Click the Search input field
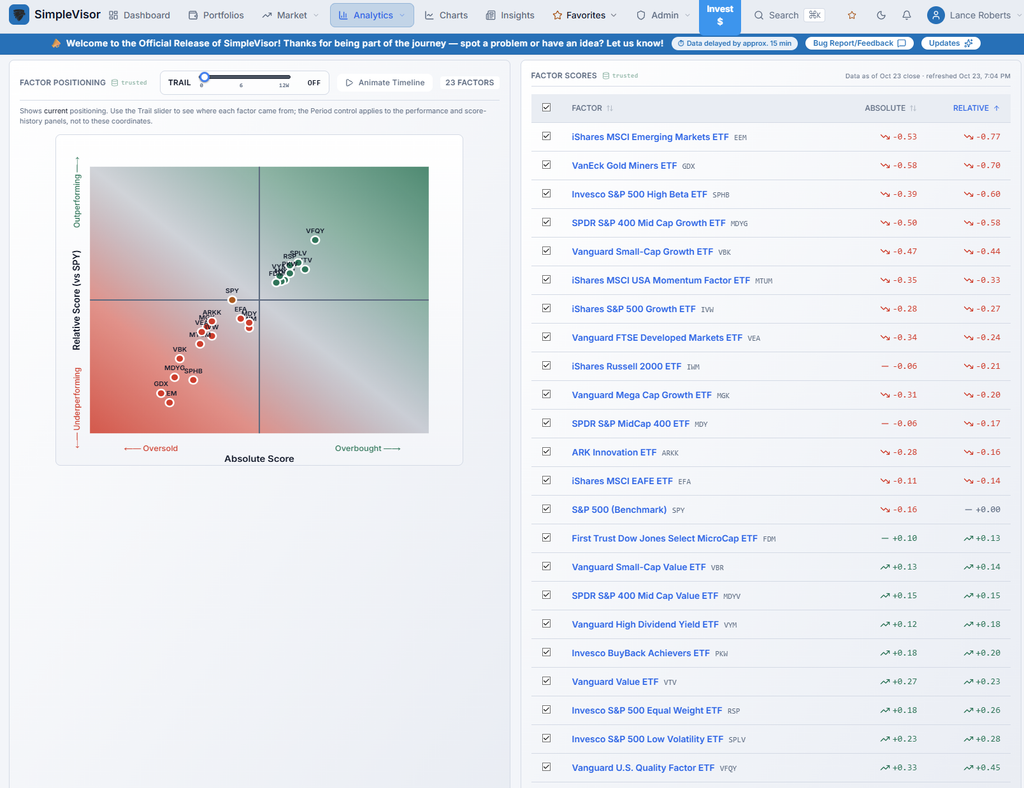The image size is (1024, 788). [788, 15]
